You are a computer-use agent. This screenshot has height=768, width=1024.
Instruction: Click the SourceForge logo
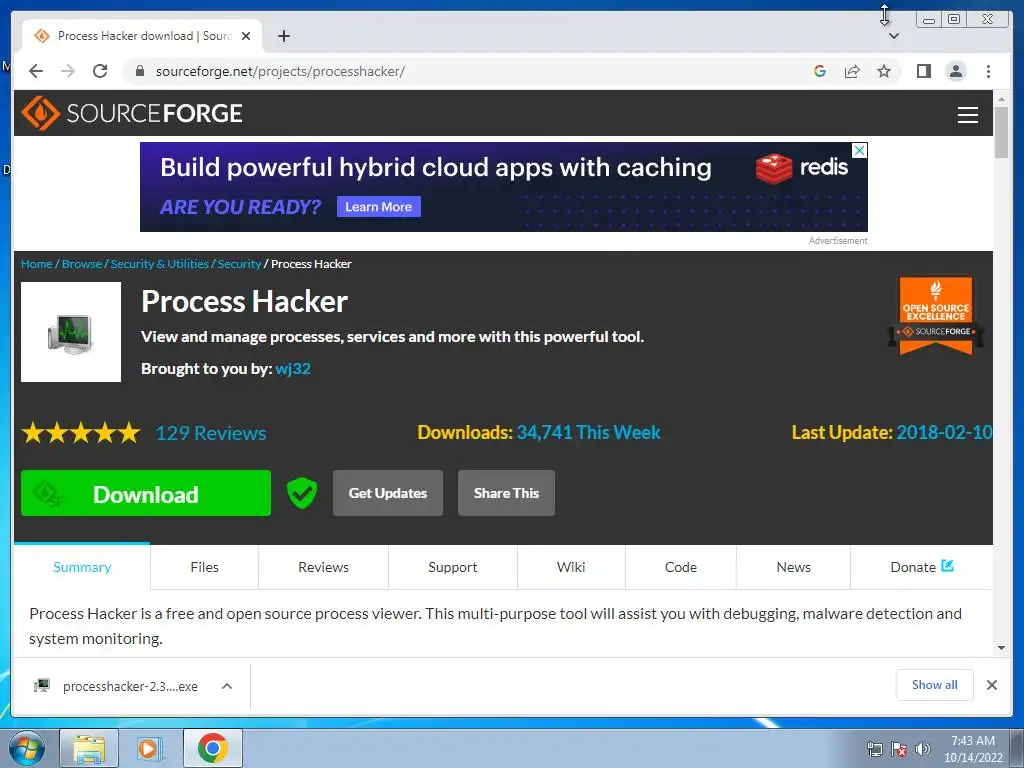pos(132,113)
